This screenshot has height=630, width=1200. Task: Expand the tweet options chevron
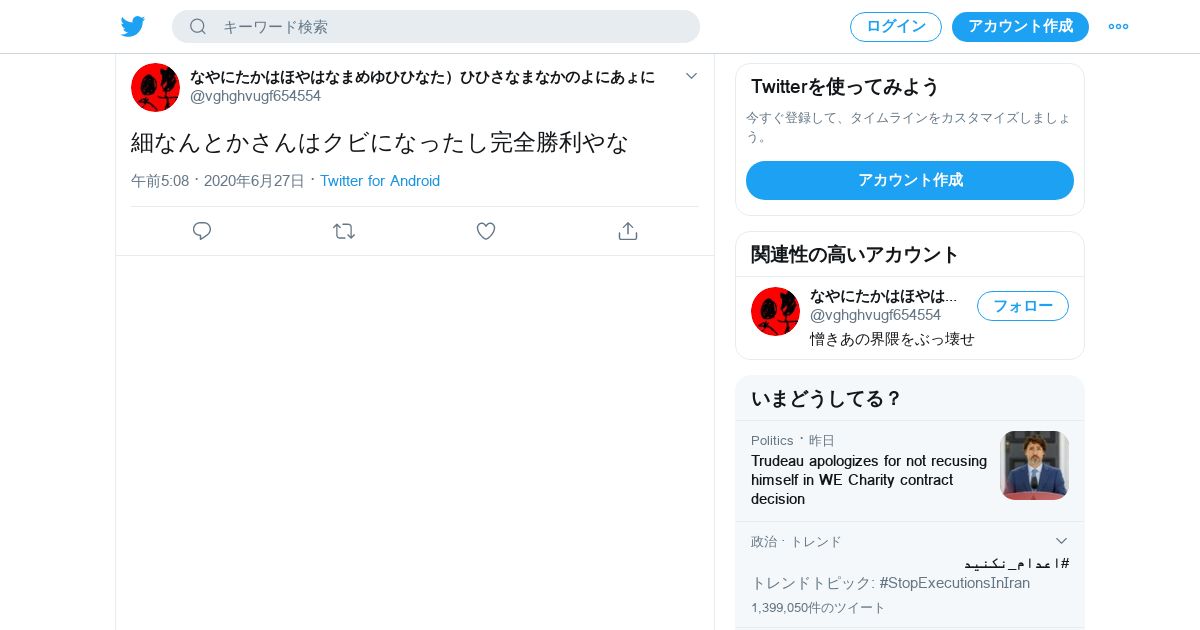click(x=691, y=76)
